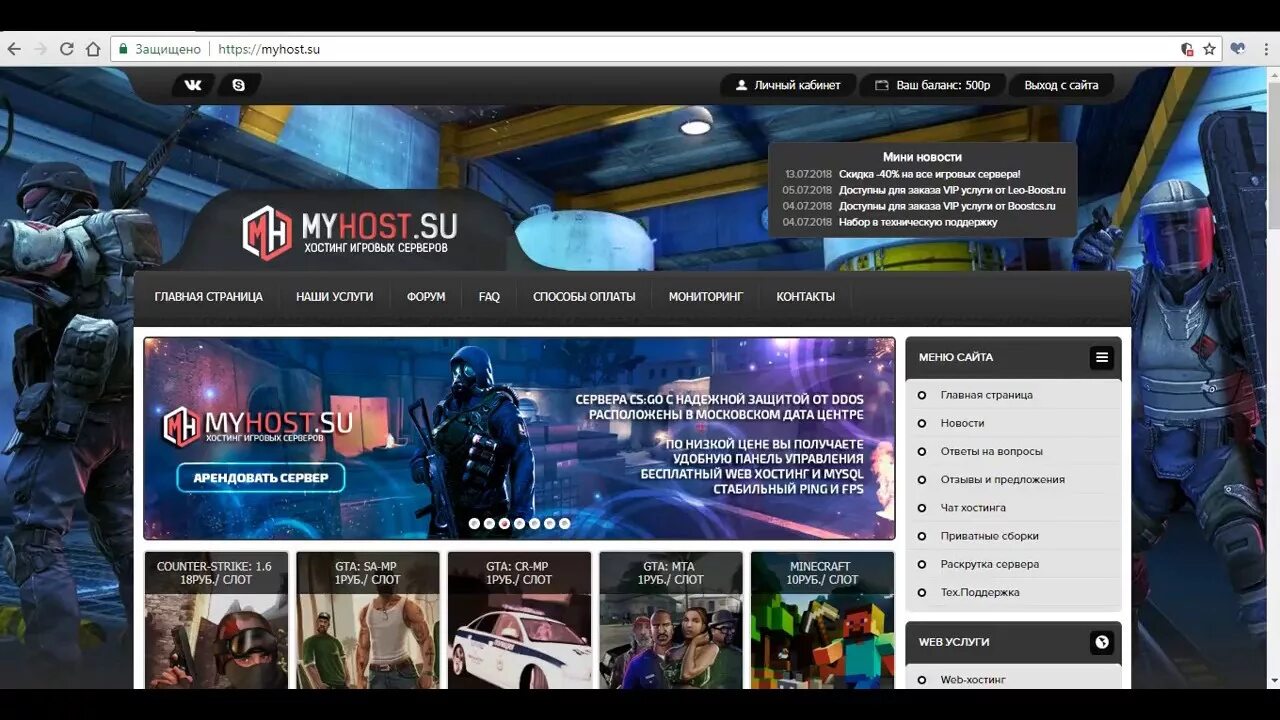Open Контакты menu item

pyautogui.click(x=805, y=297)
